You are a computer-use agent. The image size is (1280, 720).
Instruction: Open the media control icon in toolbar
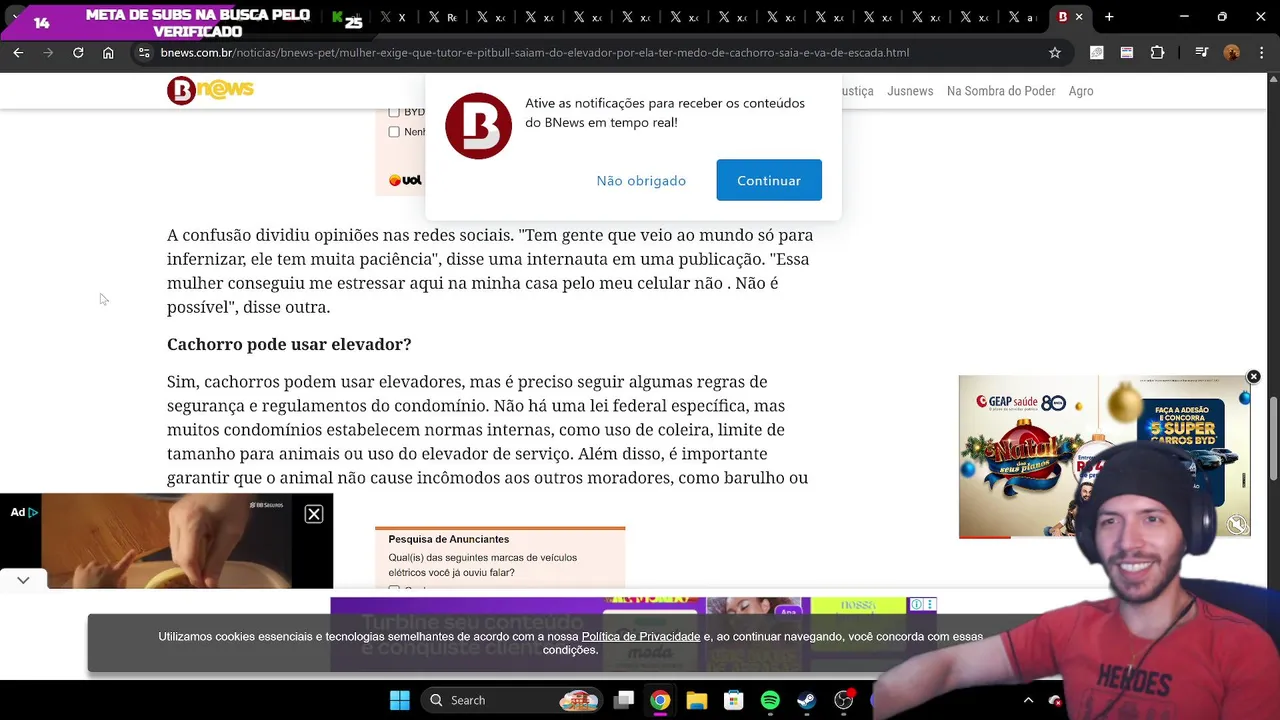1202,52
